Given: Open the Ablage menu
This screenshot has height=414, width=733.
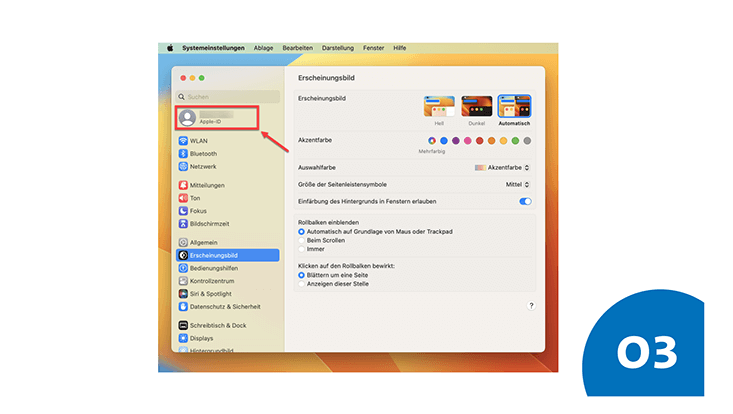Looking at the screenshot, I should pyautogui.click(x=263, y=48).
